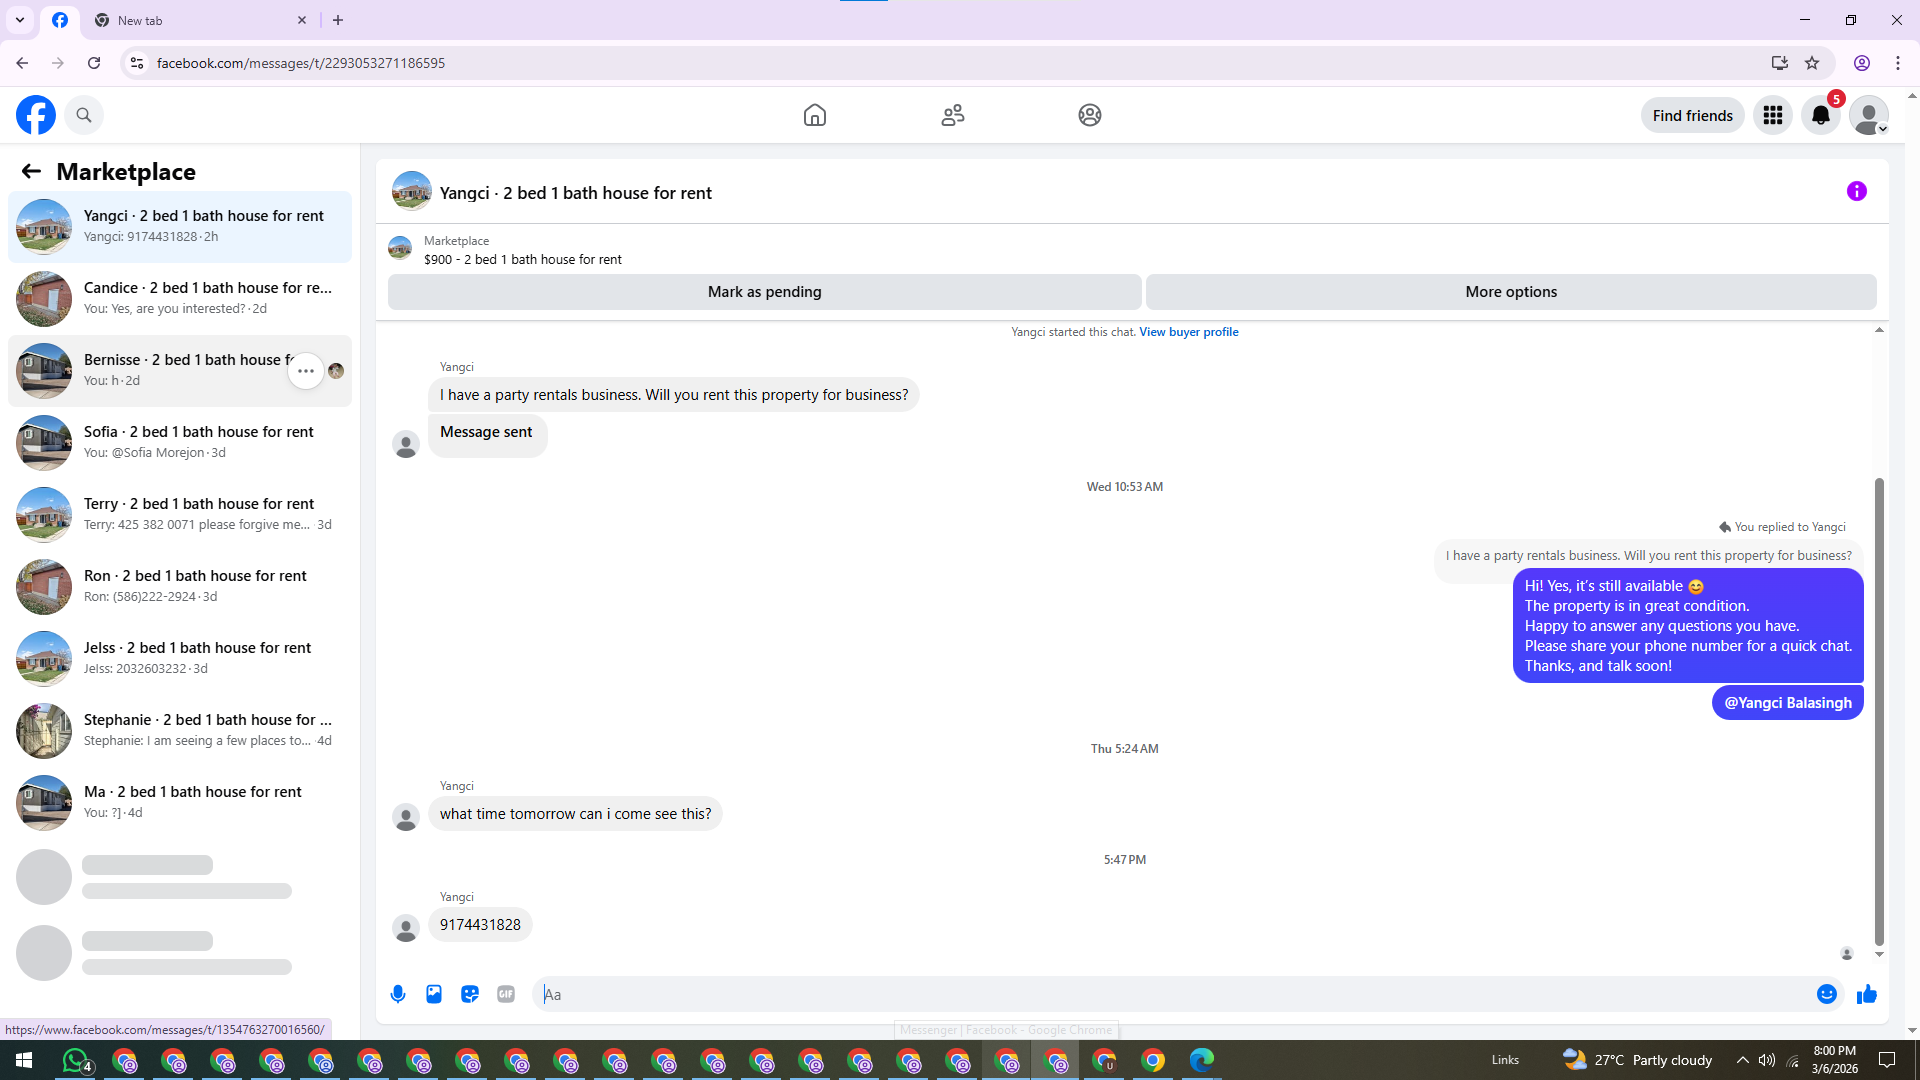The image size is (1920, 1080).
Task: Open Facebook notifications bell
Action: click(1820, 116)
